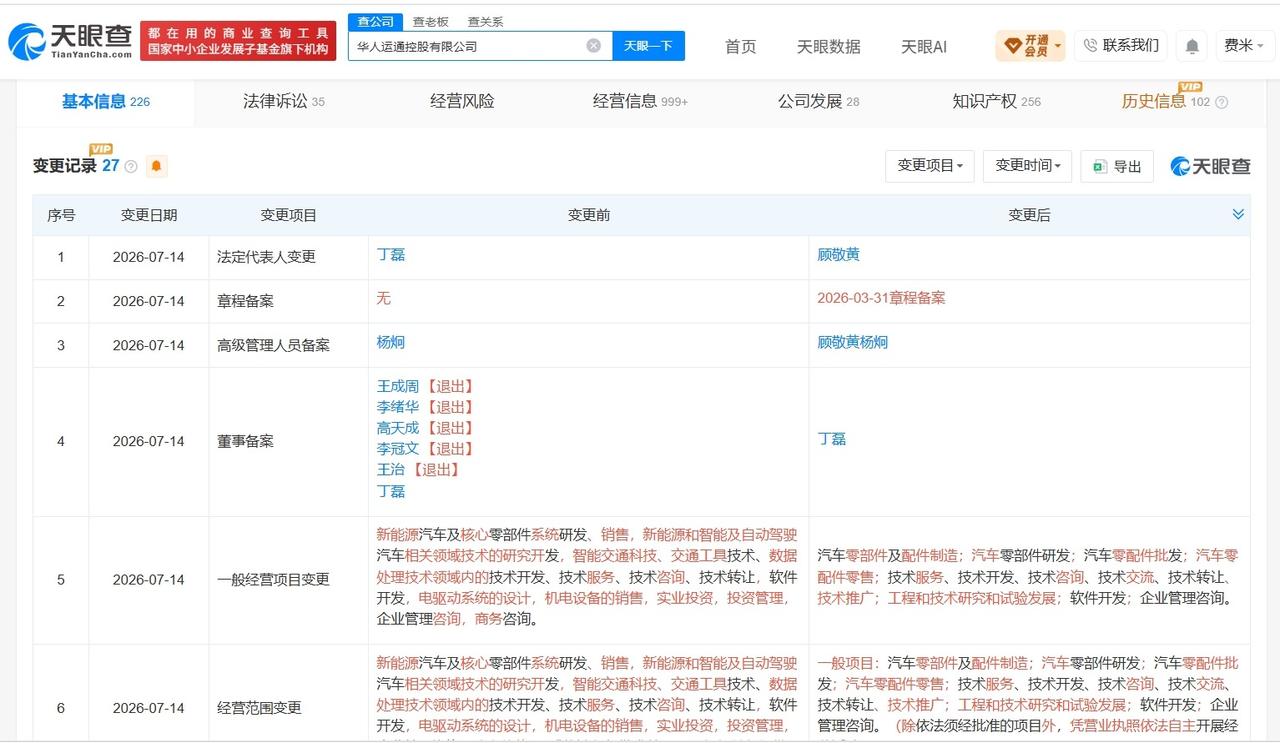1280x743 pixels.
Task: Switch to the 知识产权 tab
Action: (x=996, y=101)
